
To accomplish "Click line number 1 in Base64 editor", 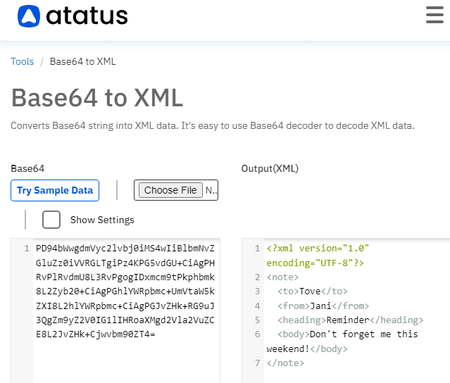I will [x=27, y=249].
